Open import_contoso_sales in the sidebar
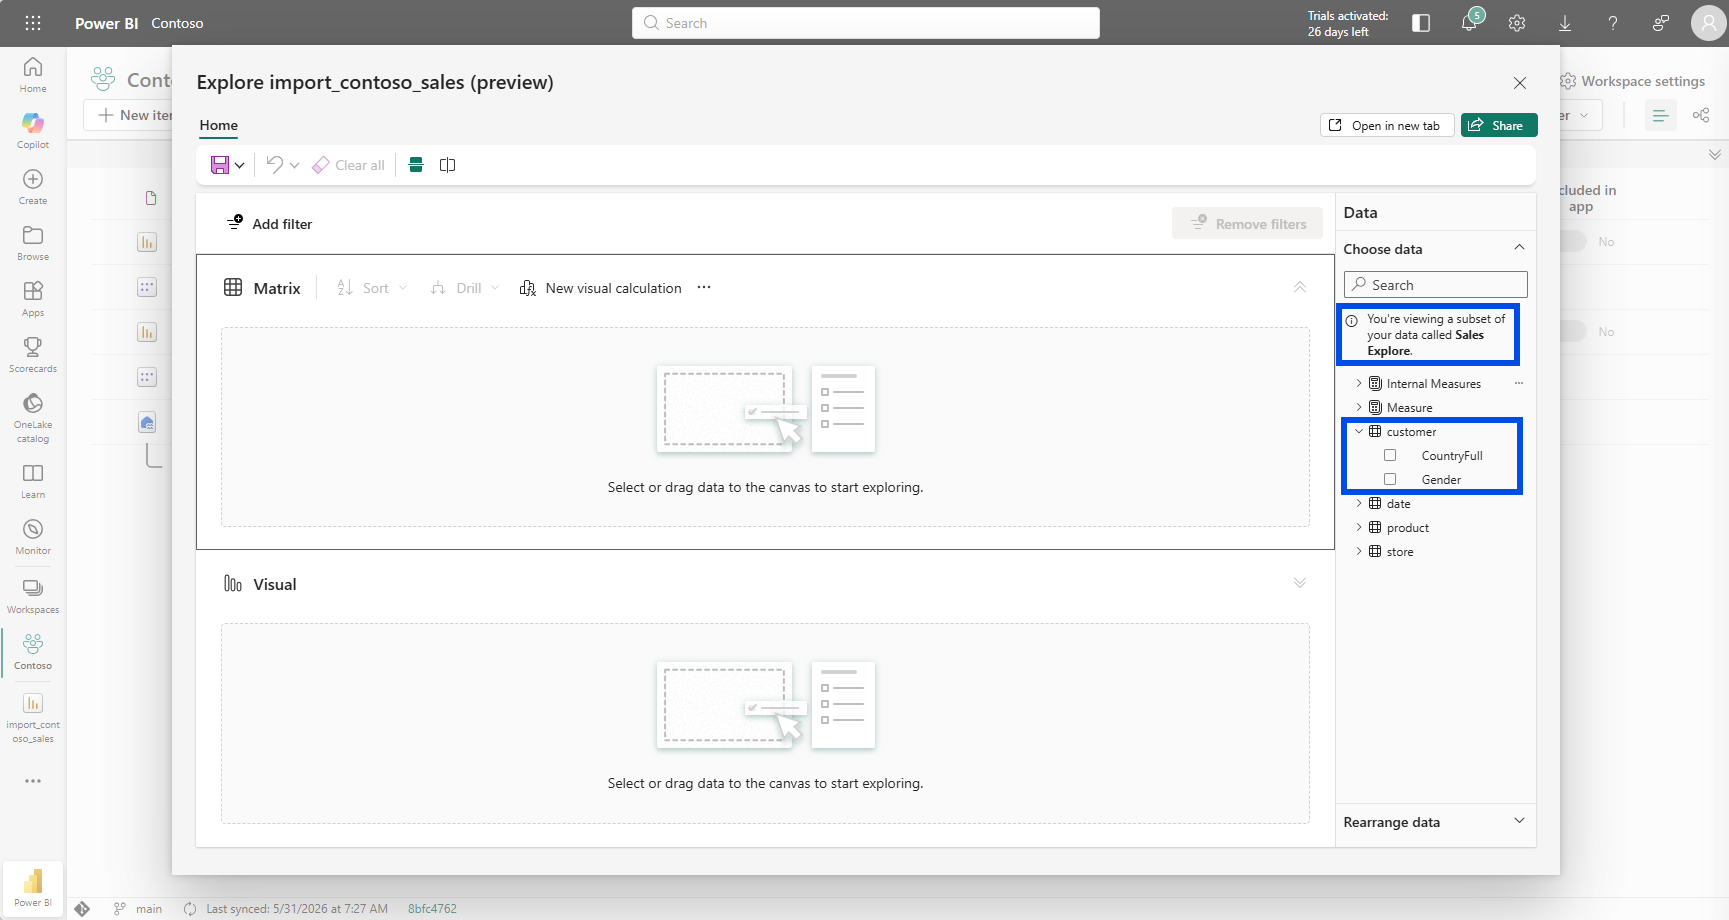Viewport: 1729px width, 920px height. click(33, 718)
